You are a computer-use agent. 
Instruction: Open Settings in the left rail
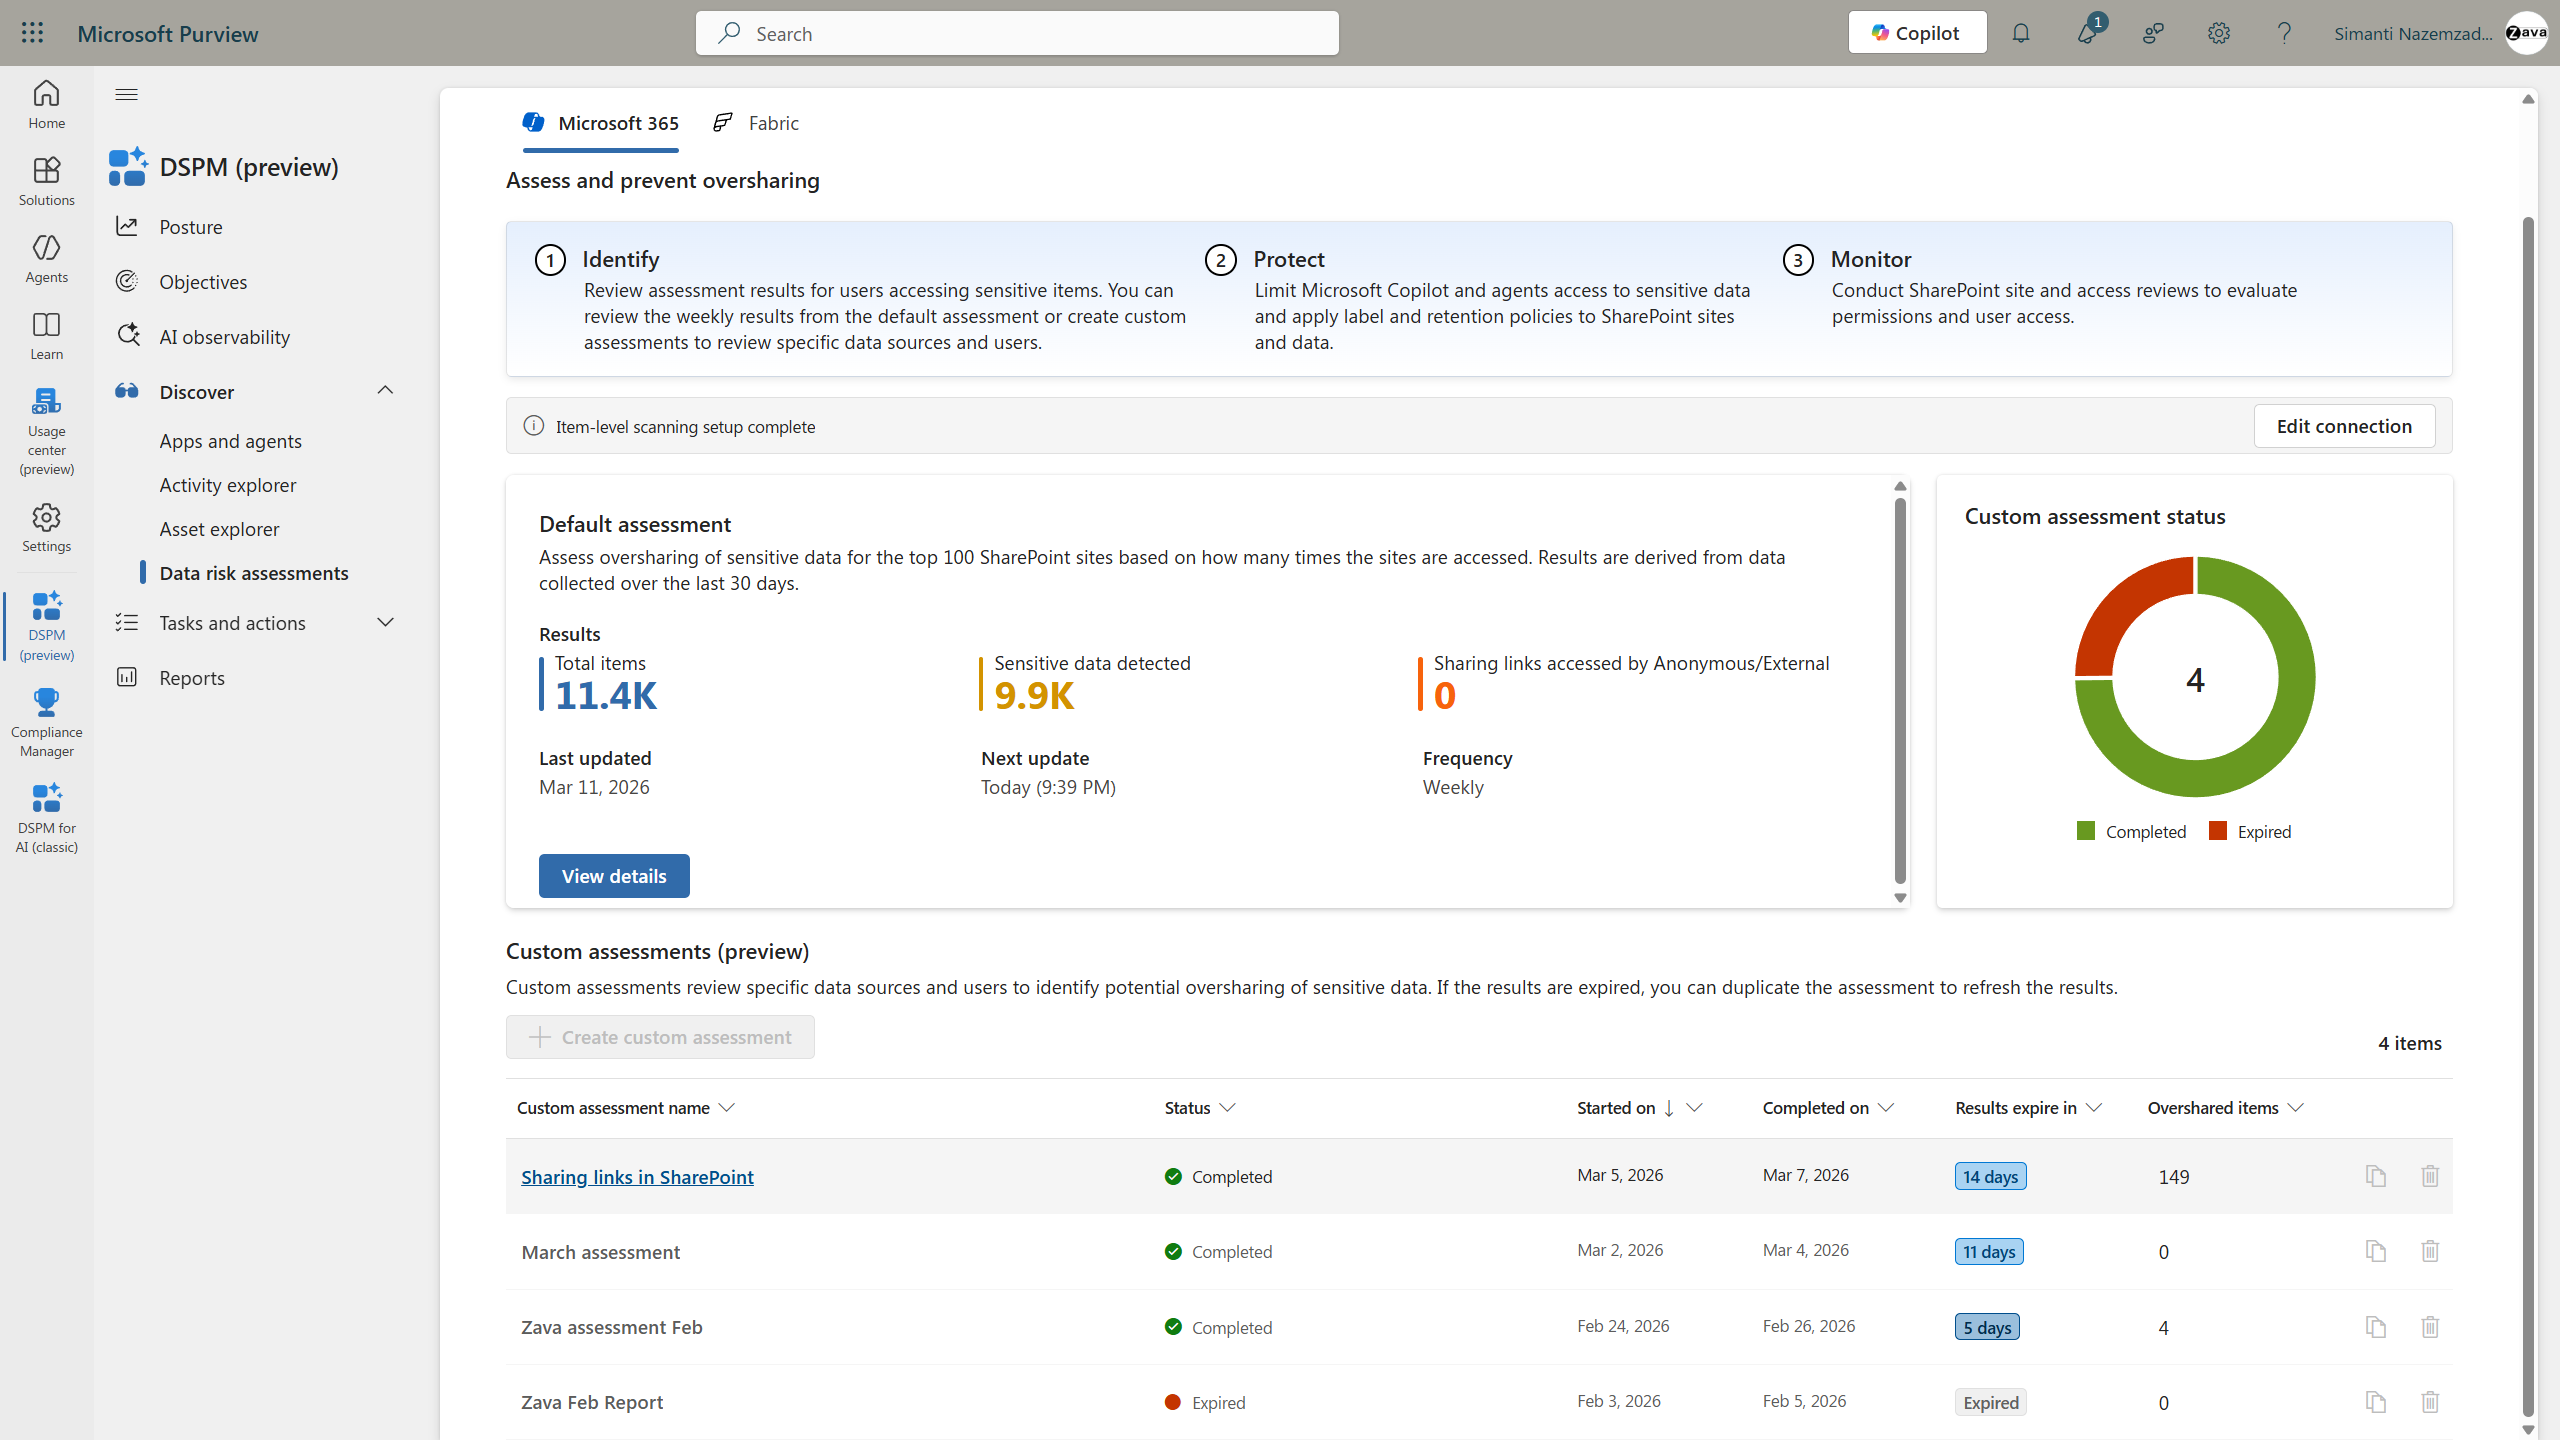tap(46, 528)
